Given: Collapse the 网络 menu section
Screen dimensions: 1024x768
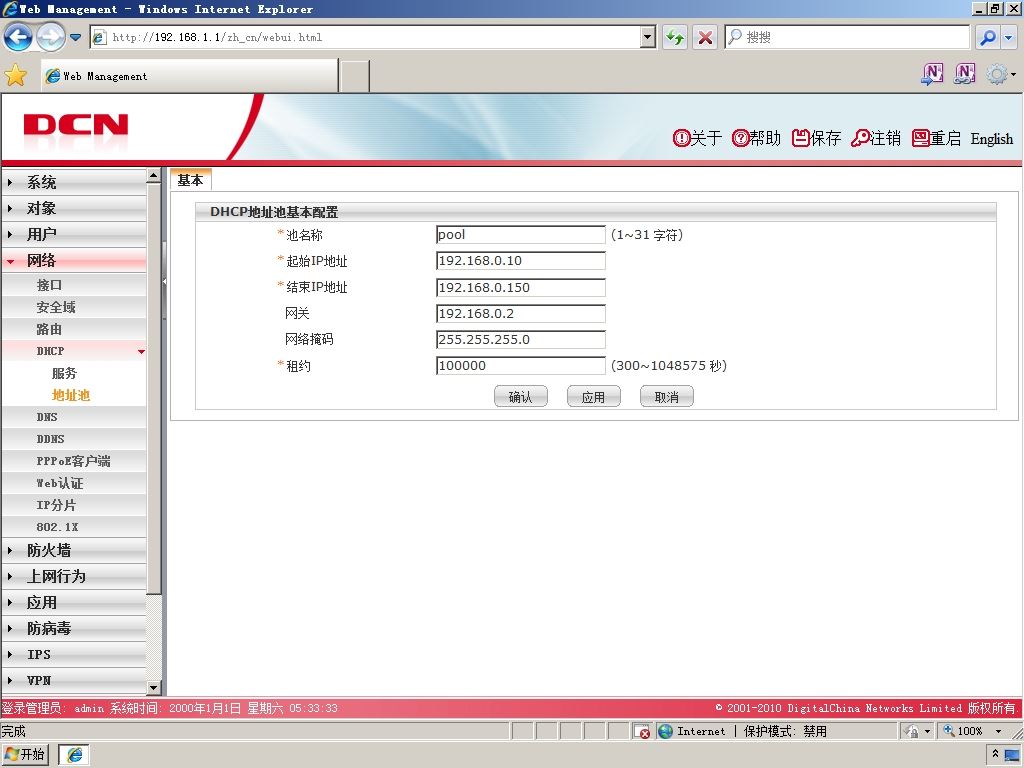Looking at the screenshot, I should pyautogui.click(x=74, y=261).
